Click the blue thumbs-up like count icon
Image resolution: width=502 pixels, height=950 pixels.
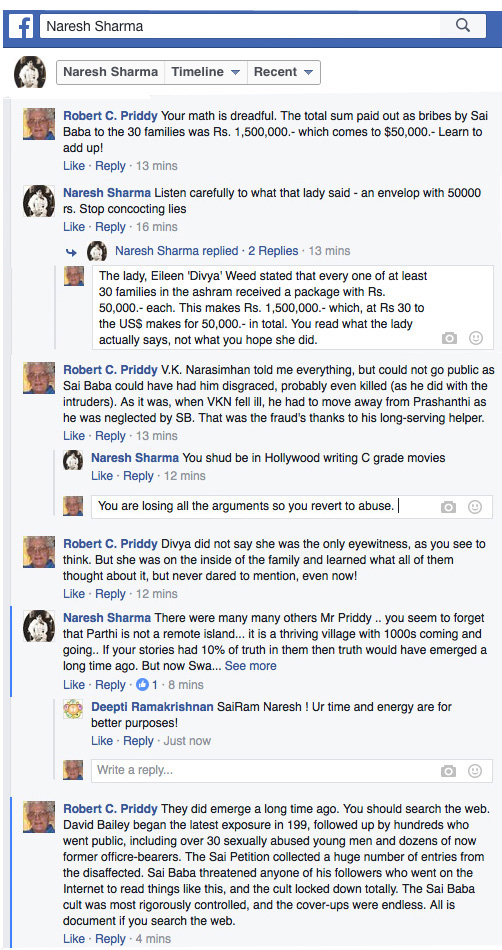coord(143,685)
